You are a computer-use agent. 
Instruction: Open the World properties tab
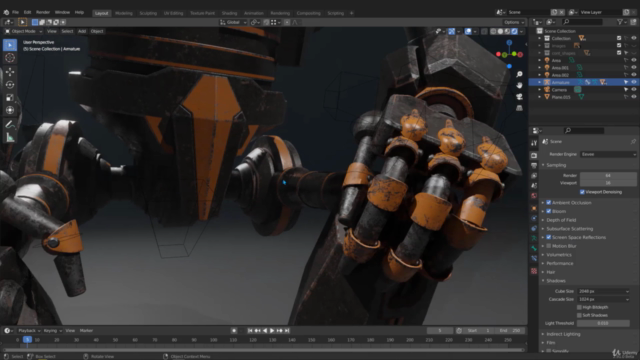[x=534, y=196]
